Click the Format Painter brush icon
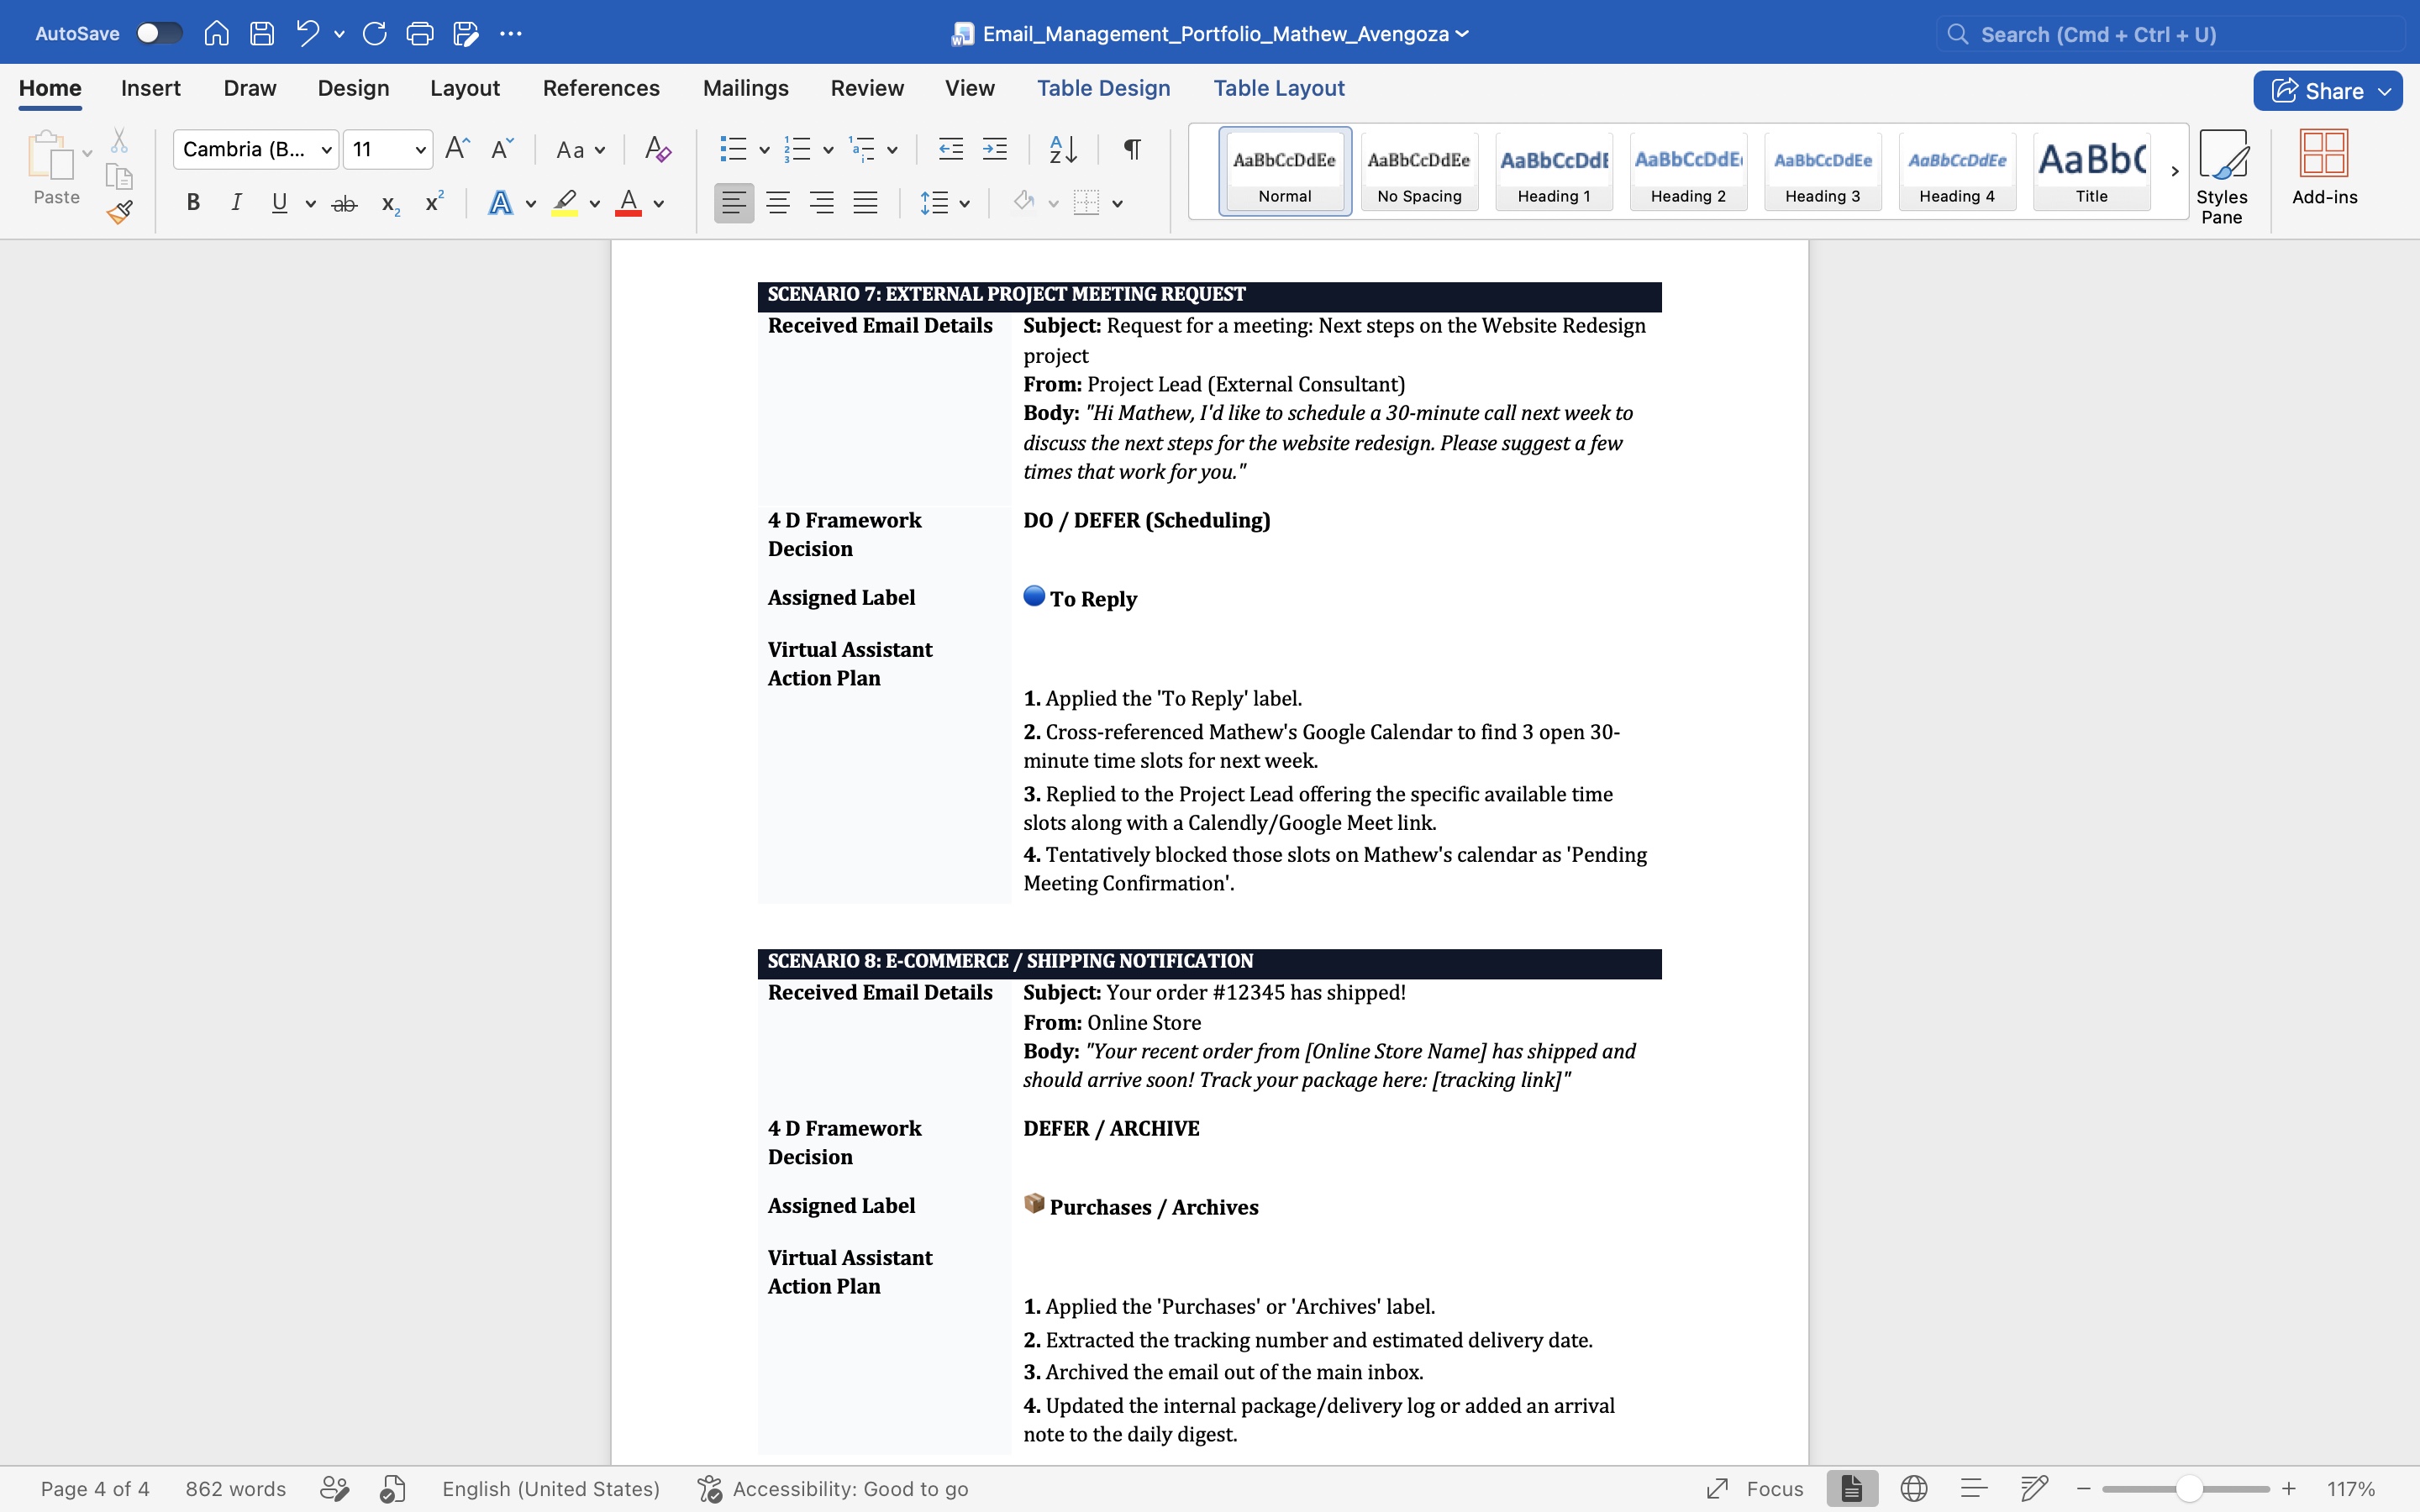Viewport: 2420px width, 1512px height. (x=120, y=212)
